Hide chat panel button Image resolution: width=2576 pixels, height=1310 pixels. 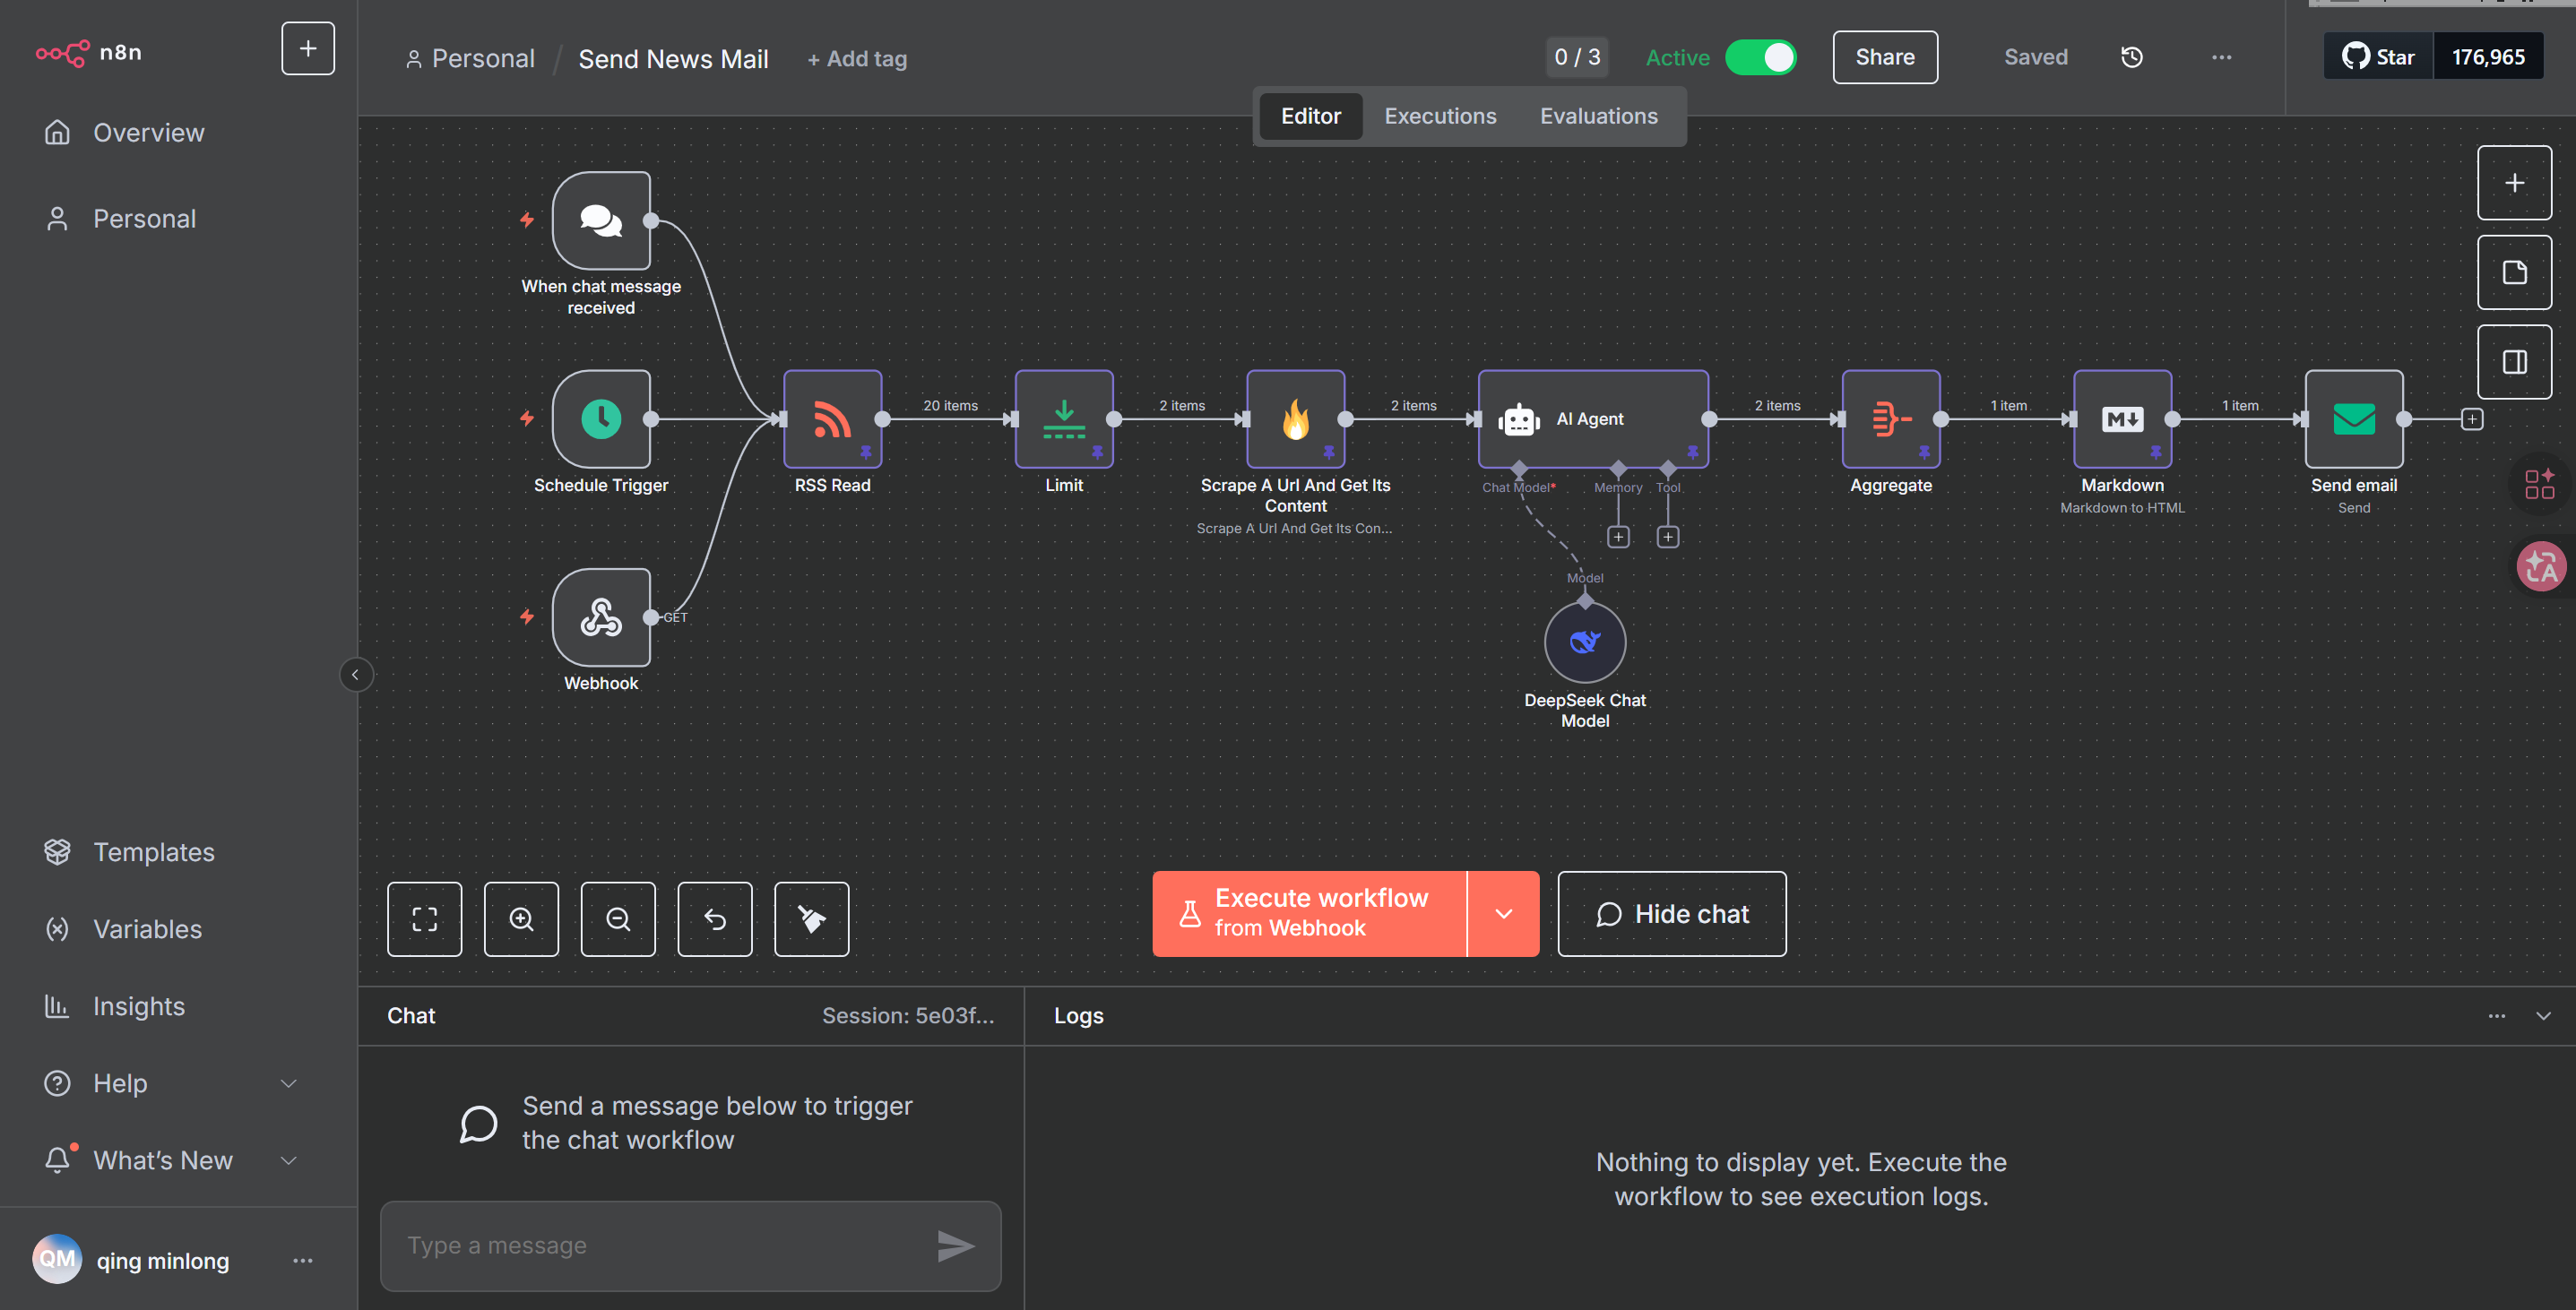click(1671, 914)
